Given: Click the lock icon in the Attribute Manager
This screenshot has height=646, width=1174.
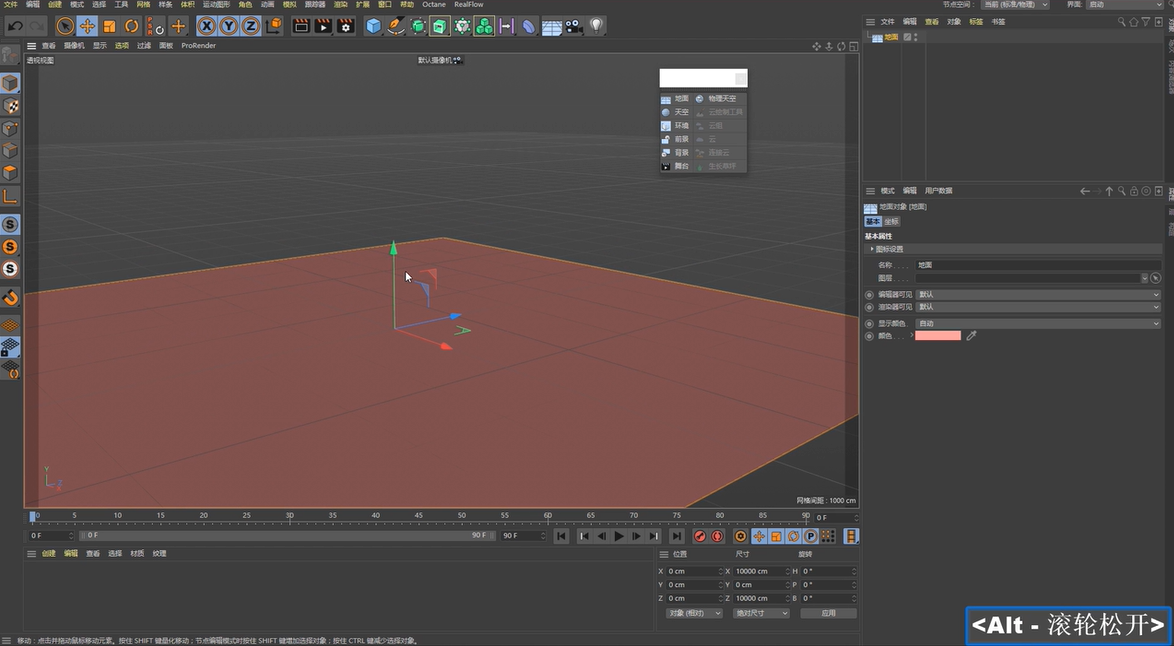Looking at the screenshot, I should [1134, 191].
